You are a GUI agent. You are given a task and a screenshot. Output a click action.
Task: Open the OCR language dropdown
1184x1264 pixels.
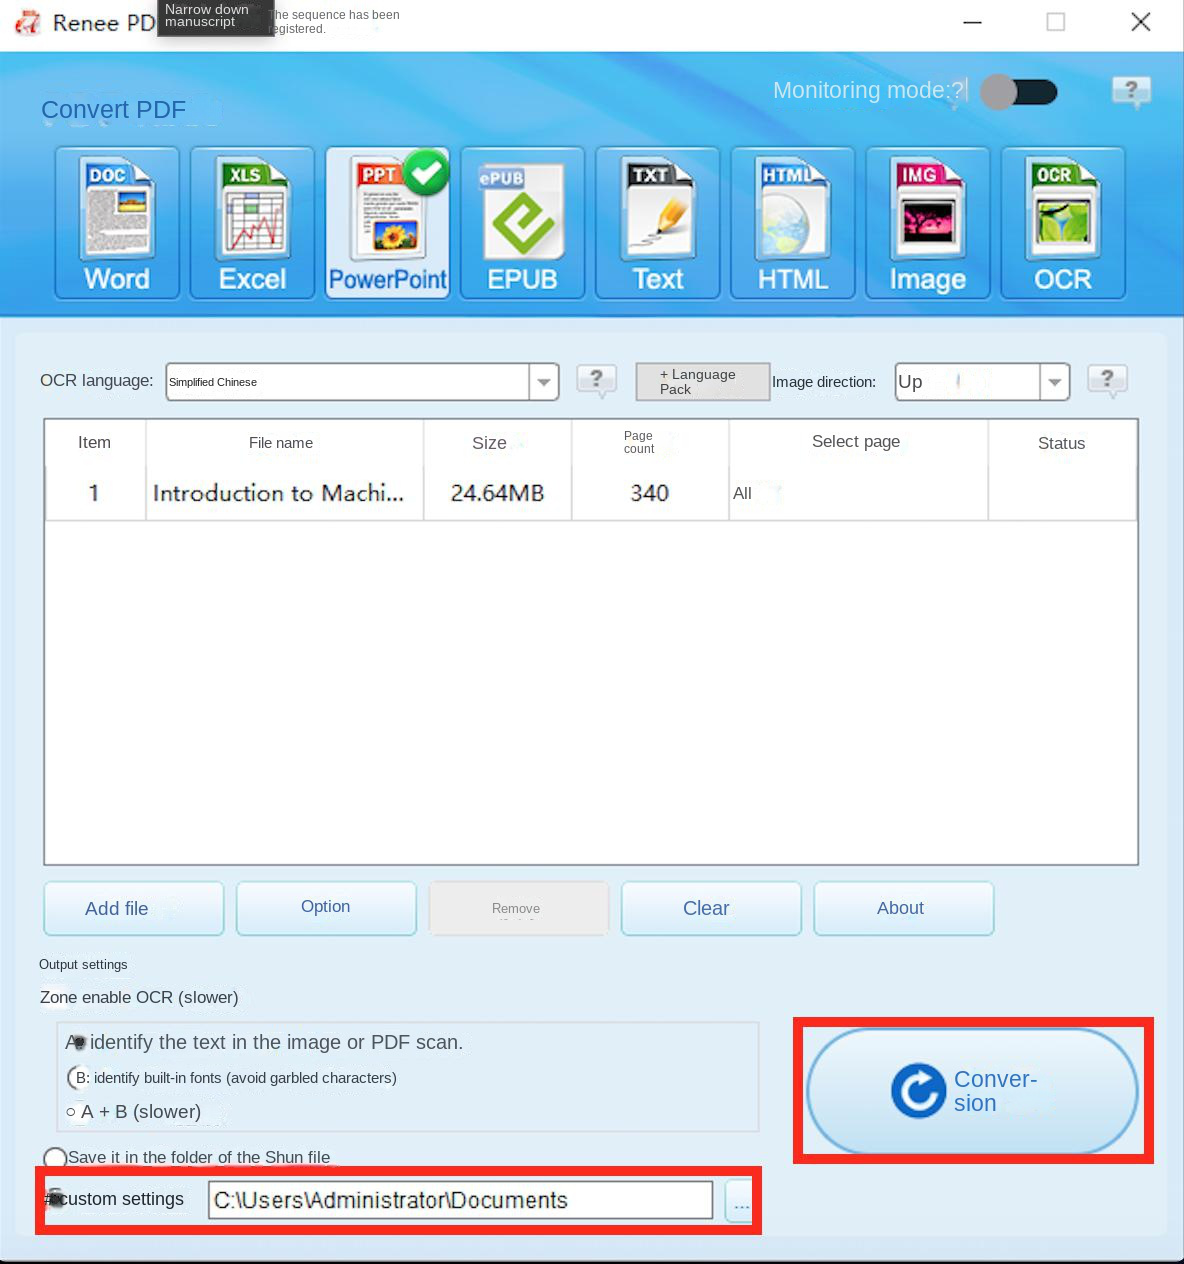(543, 381)
